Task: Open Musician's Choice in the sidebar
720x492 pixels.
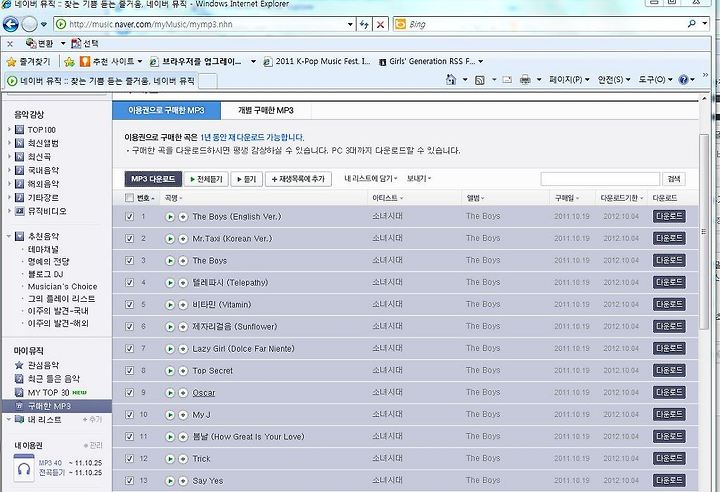Action: point(62,287)
